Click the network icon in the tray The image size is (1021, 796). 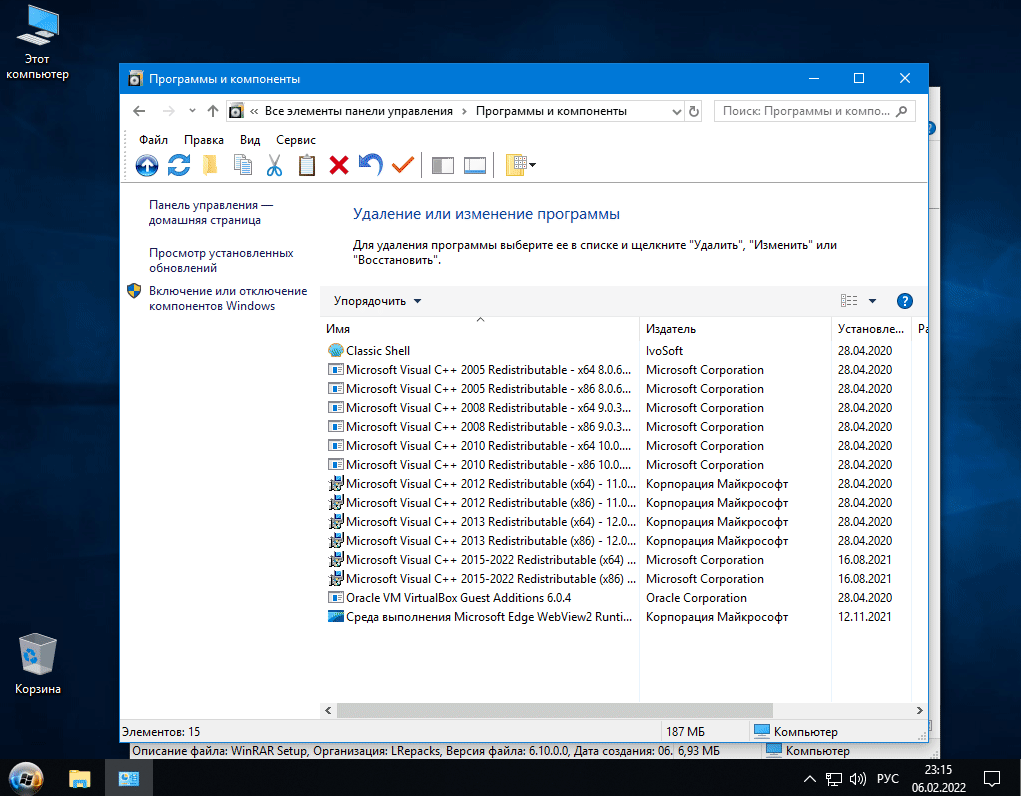click(834, 778)
